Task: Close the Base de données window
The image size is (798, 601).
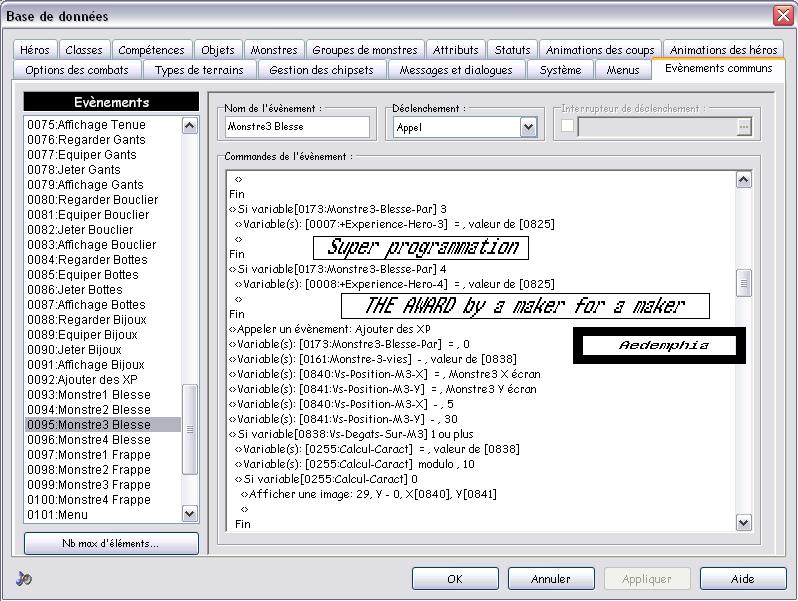Action: (782, 15)
